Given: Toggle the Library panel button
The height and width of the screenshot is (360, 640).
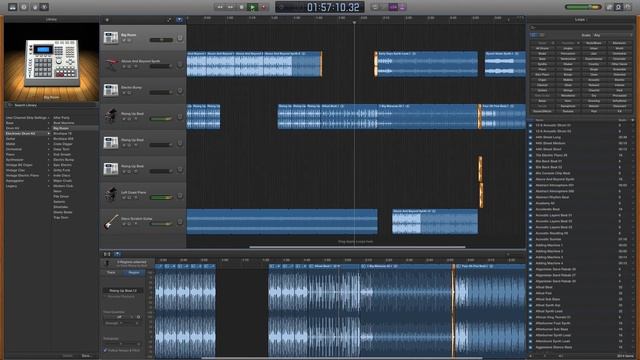Looking at the screenshot, I should click(x=13, y=7).
